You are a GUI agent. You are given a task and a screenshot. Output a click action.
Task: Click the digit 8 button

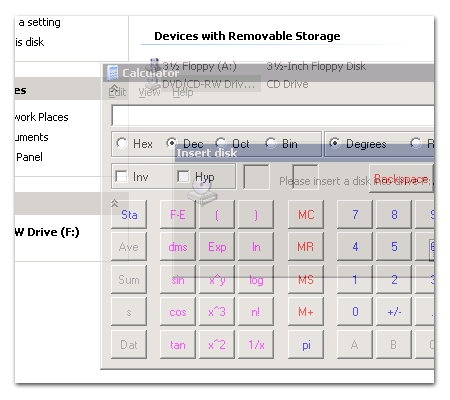click(394, 214)
